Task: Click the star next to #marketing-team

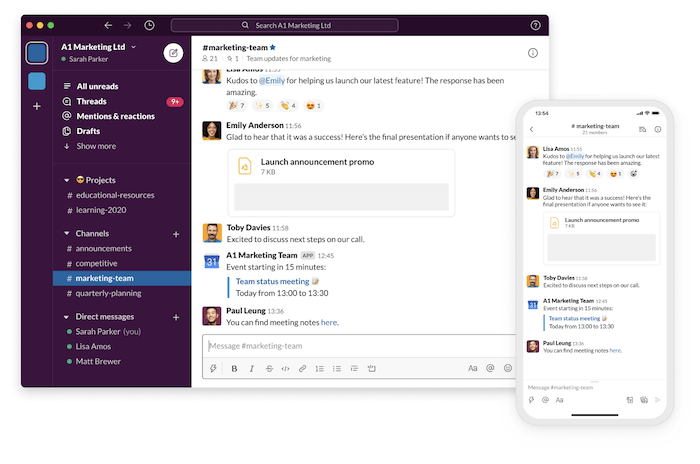Action: pyautogui.click(x=273, y=47)
